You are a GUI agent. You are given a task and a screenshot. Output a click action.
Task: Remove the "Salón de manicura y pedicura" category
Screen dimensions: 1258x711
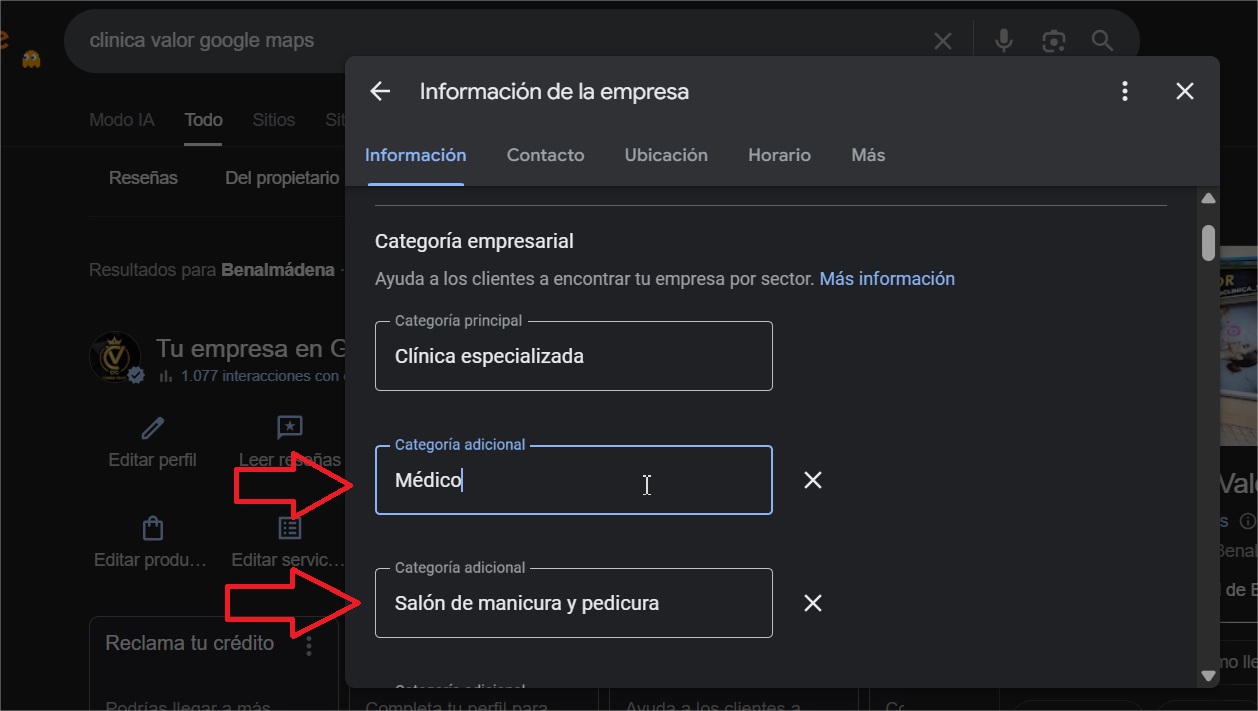(812, 603)
